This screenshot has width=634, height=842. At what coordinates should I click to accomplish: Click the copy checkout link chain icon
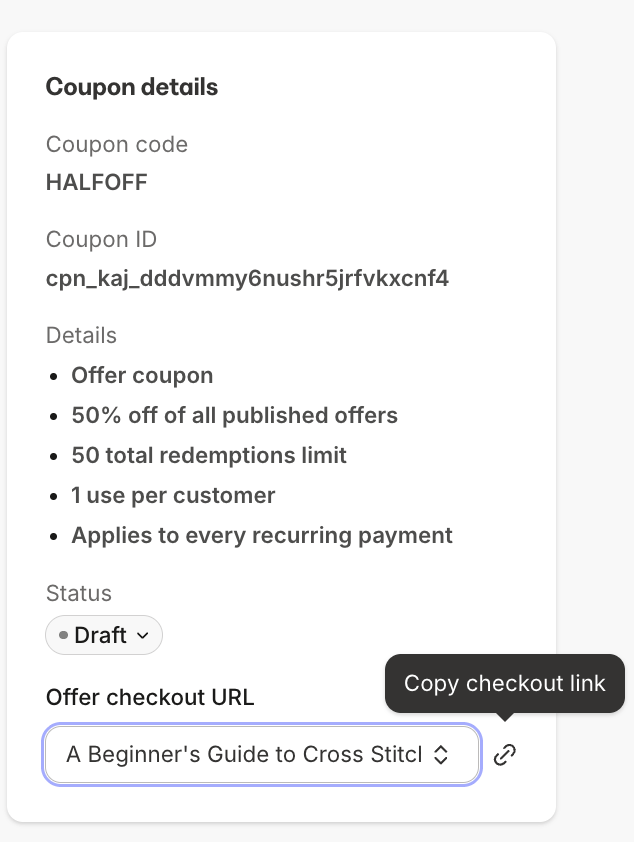point(505,754)
